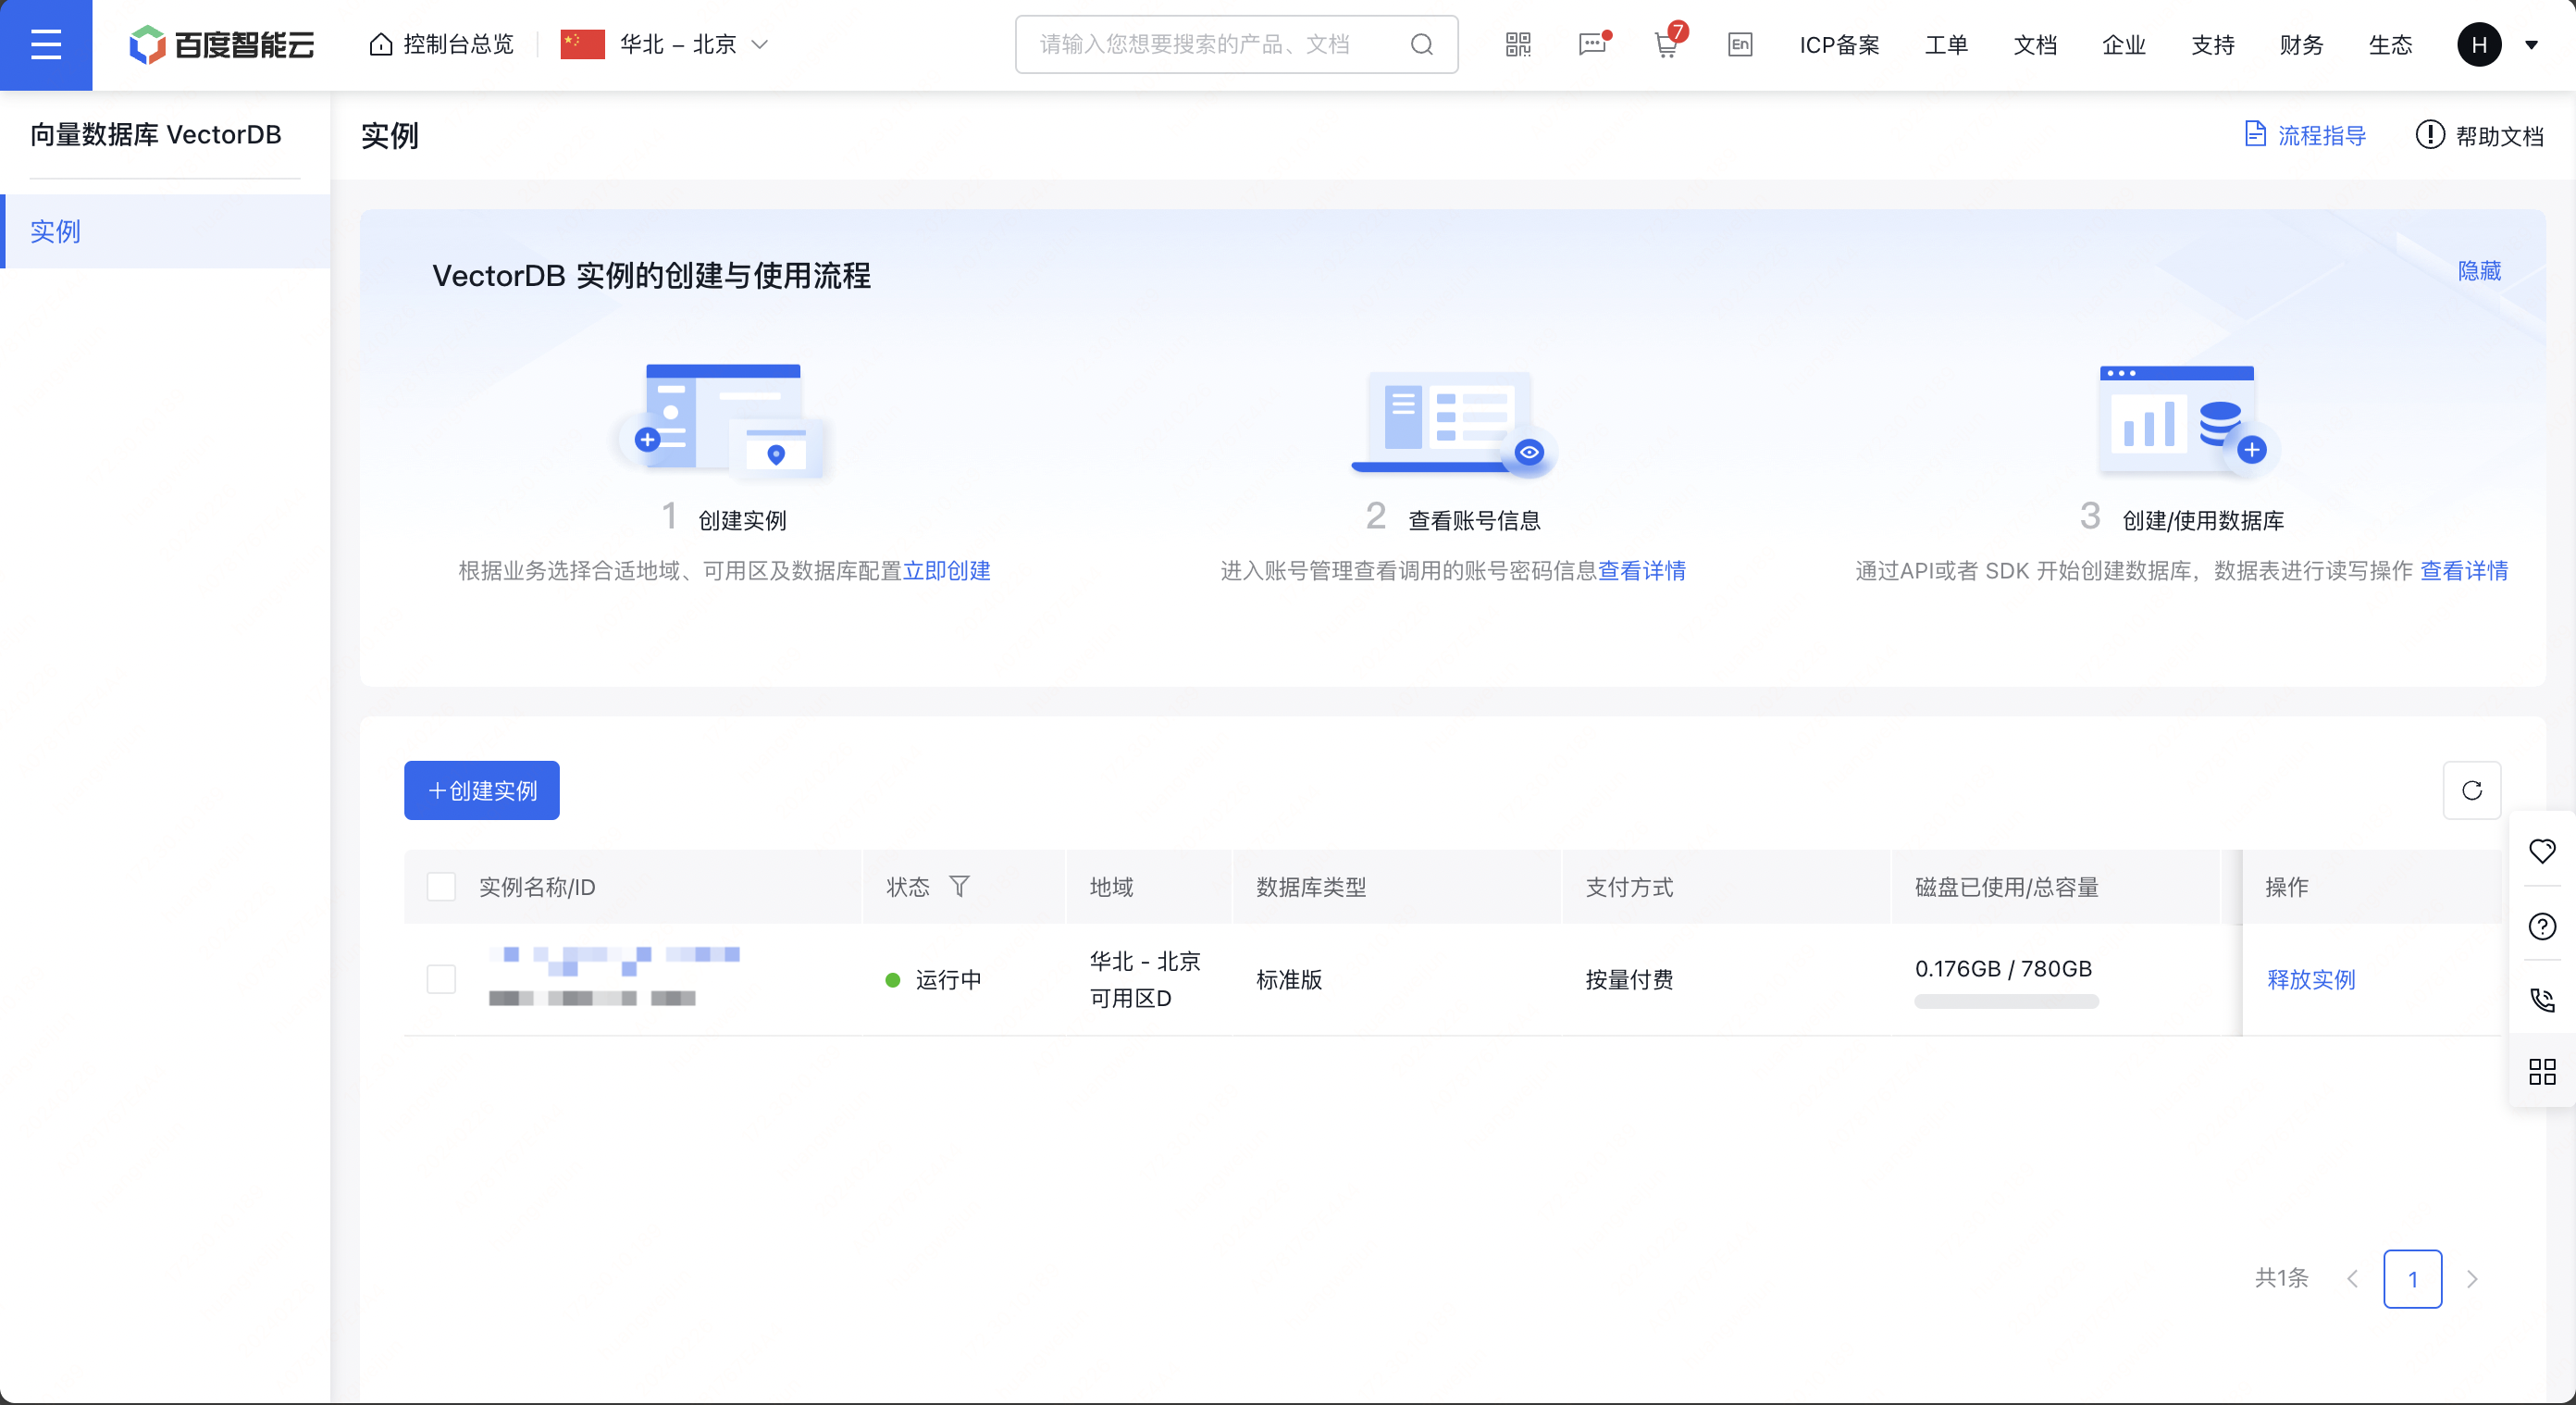Open the 文档 menu
The width and height of the screenshot is (2576, 1405).
coord(2035,45)
